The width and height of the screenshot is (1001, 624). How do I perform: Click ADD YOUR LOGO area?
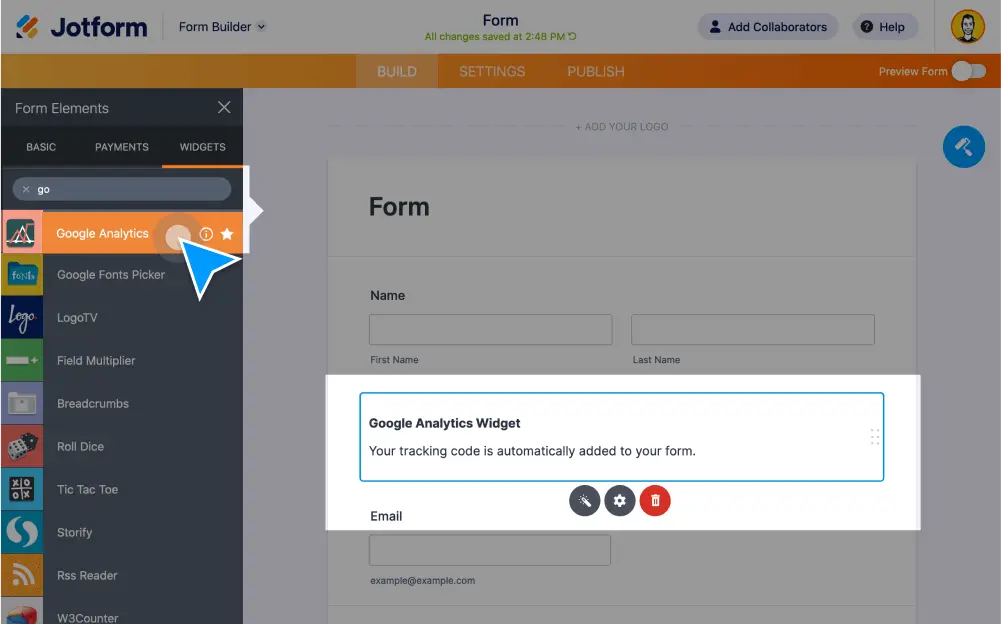point(622,126)
